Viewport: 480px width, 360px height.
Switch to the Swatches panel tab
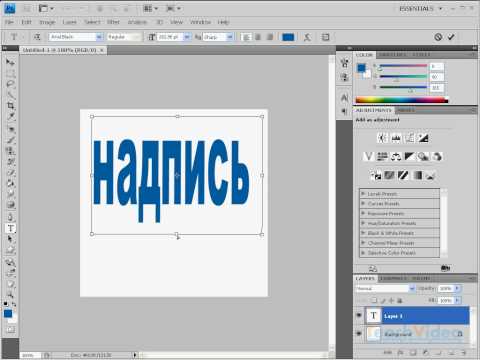click(x=392, y=55)
